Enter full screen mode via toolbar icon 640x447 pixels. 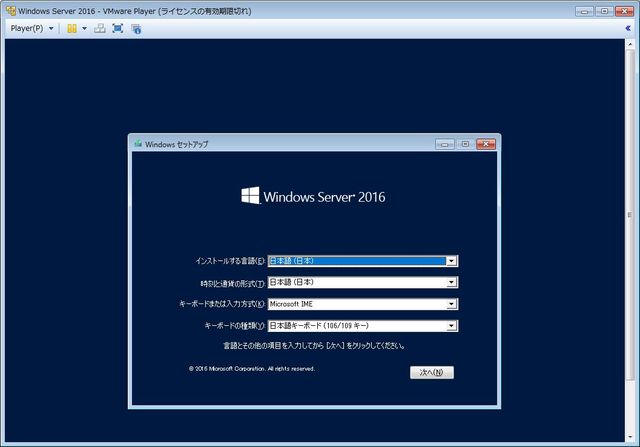118,29
